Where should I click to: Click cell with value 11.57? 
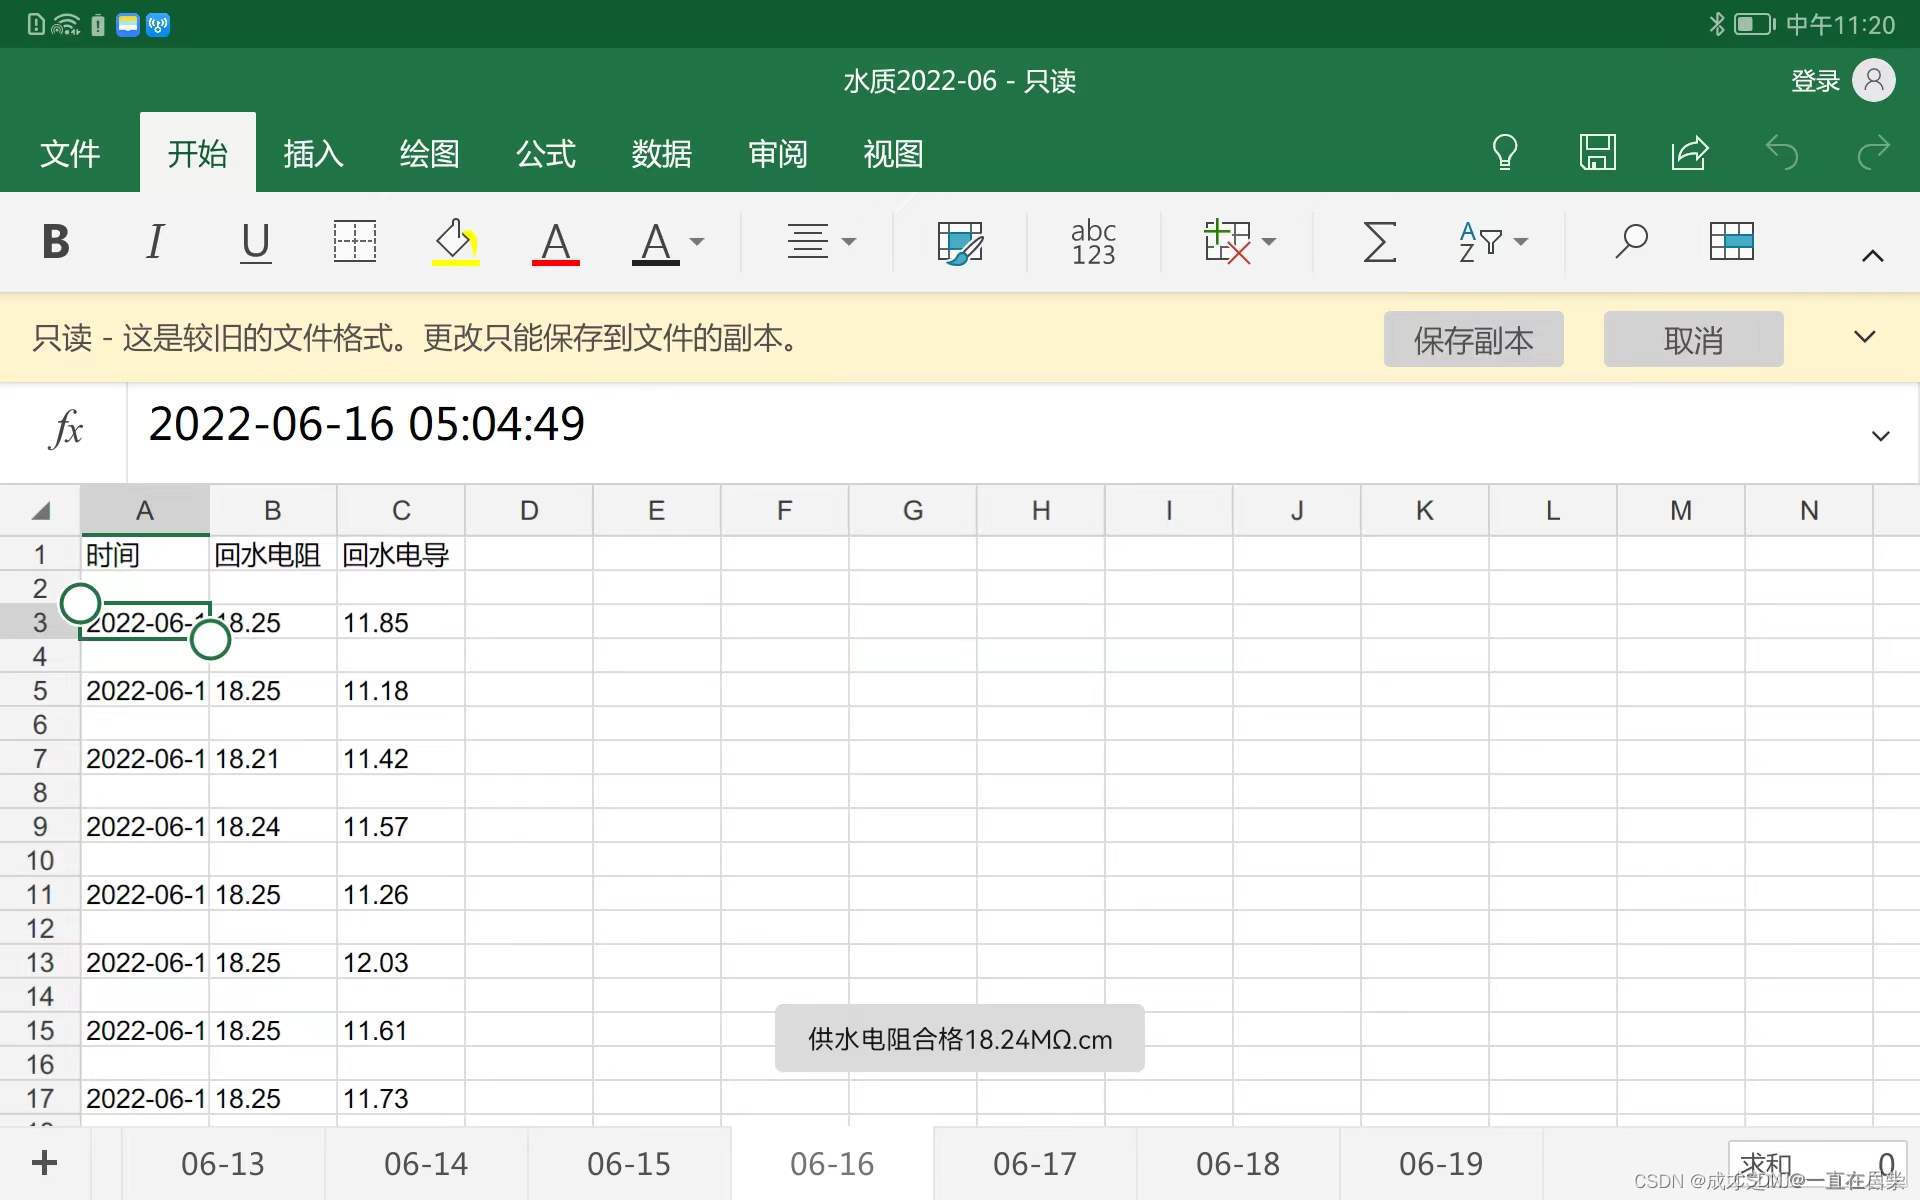(x=400, y=827)
